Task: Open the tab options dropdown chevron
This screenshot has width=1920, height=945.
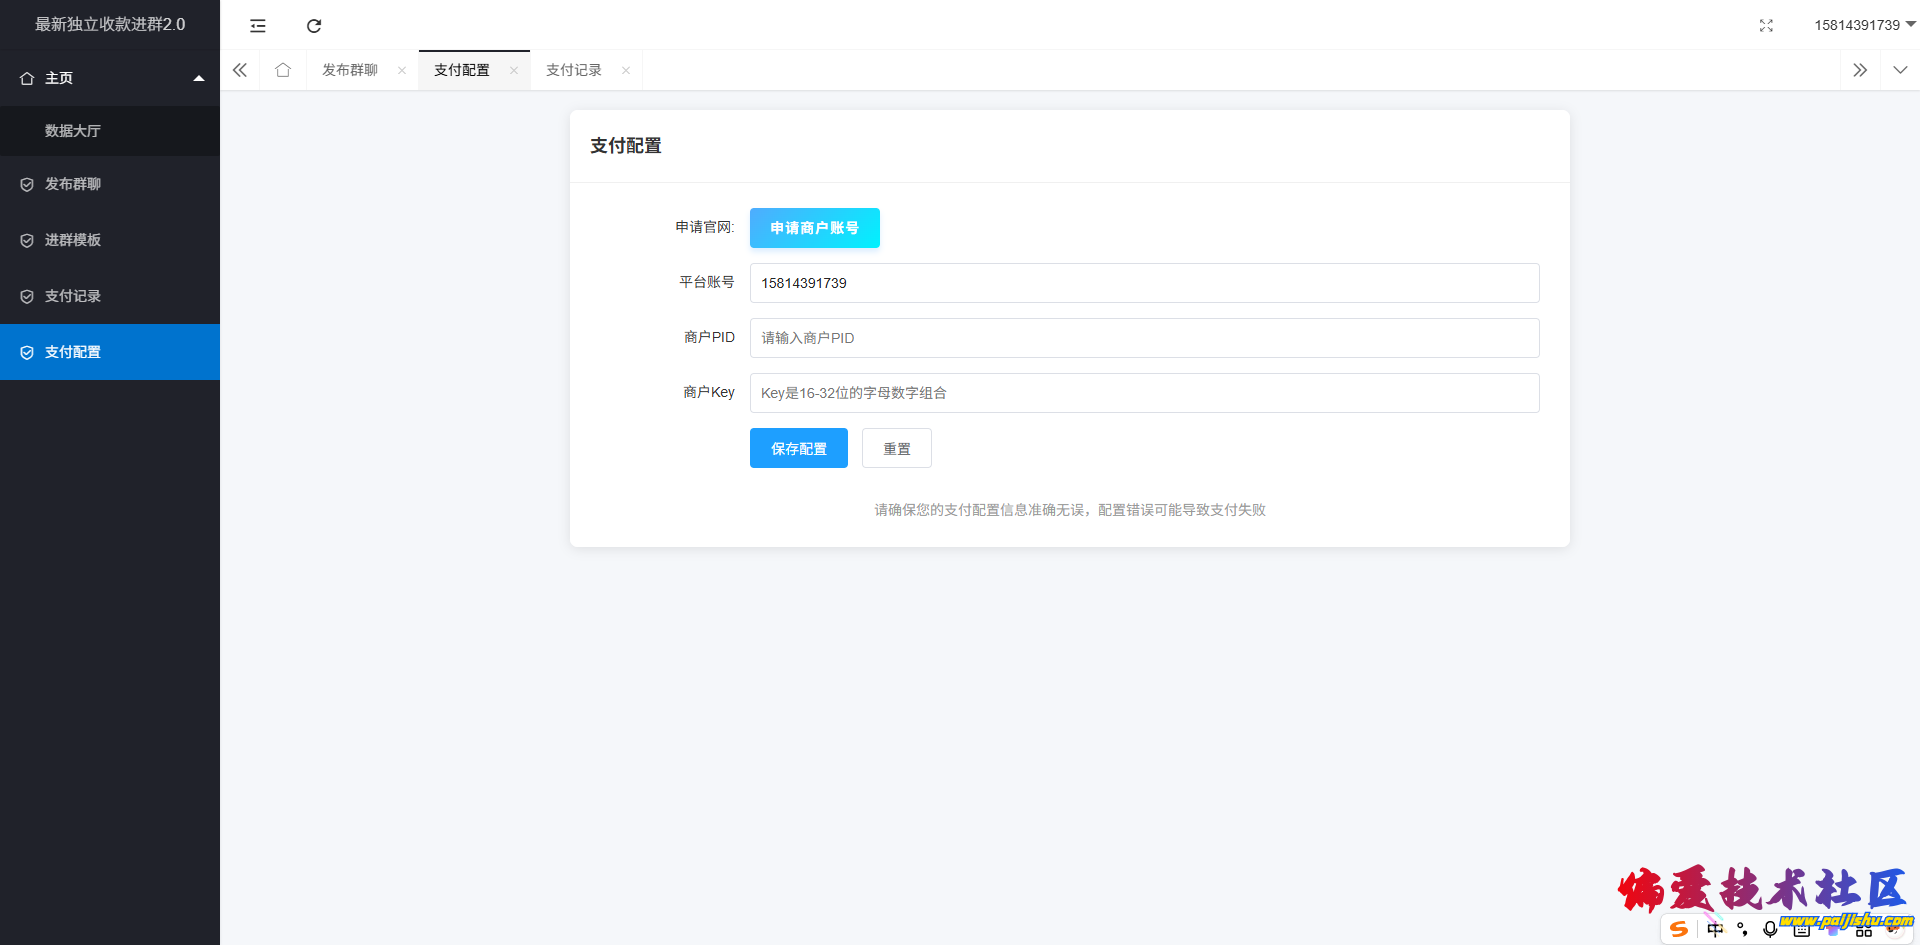Action: pyautogui.click(x=1900, y=70)
